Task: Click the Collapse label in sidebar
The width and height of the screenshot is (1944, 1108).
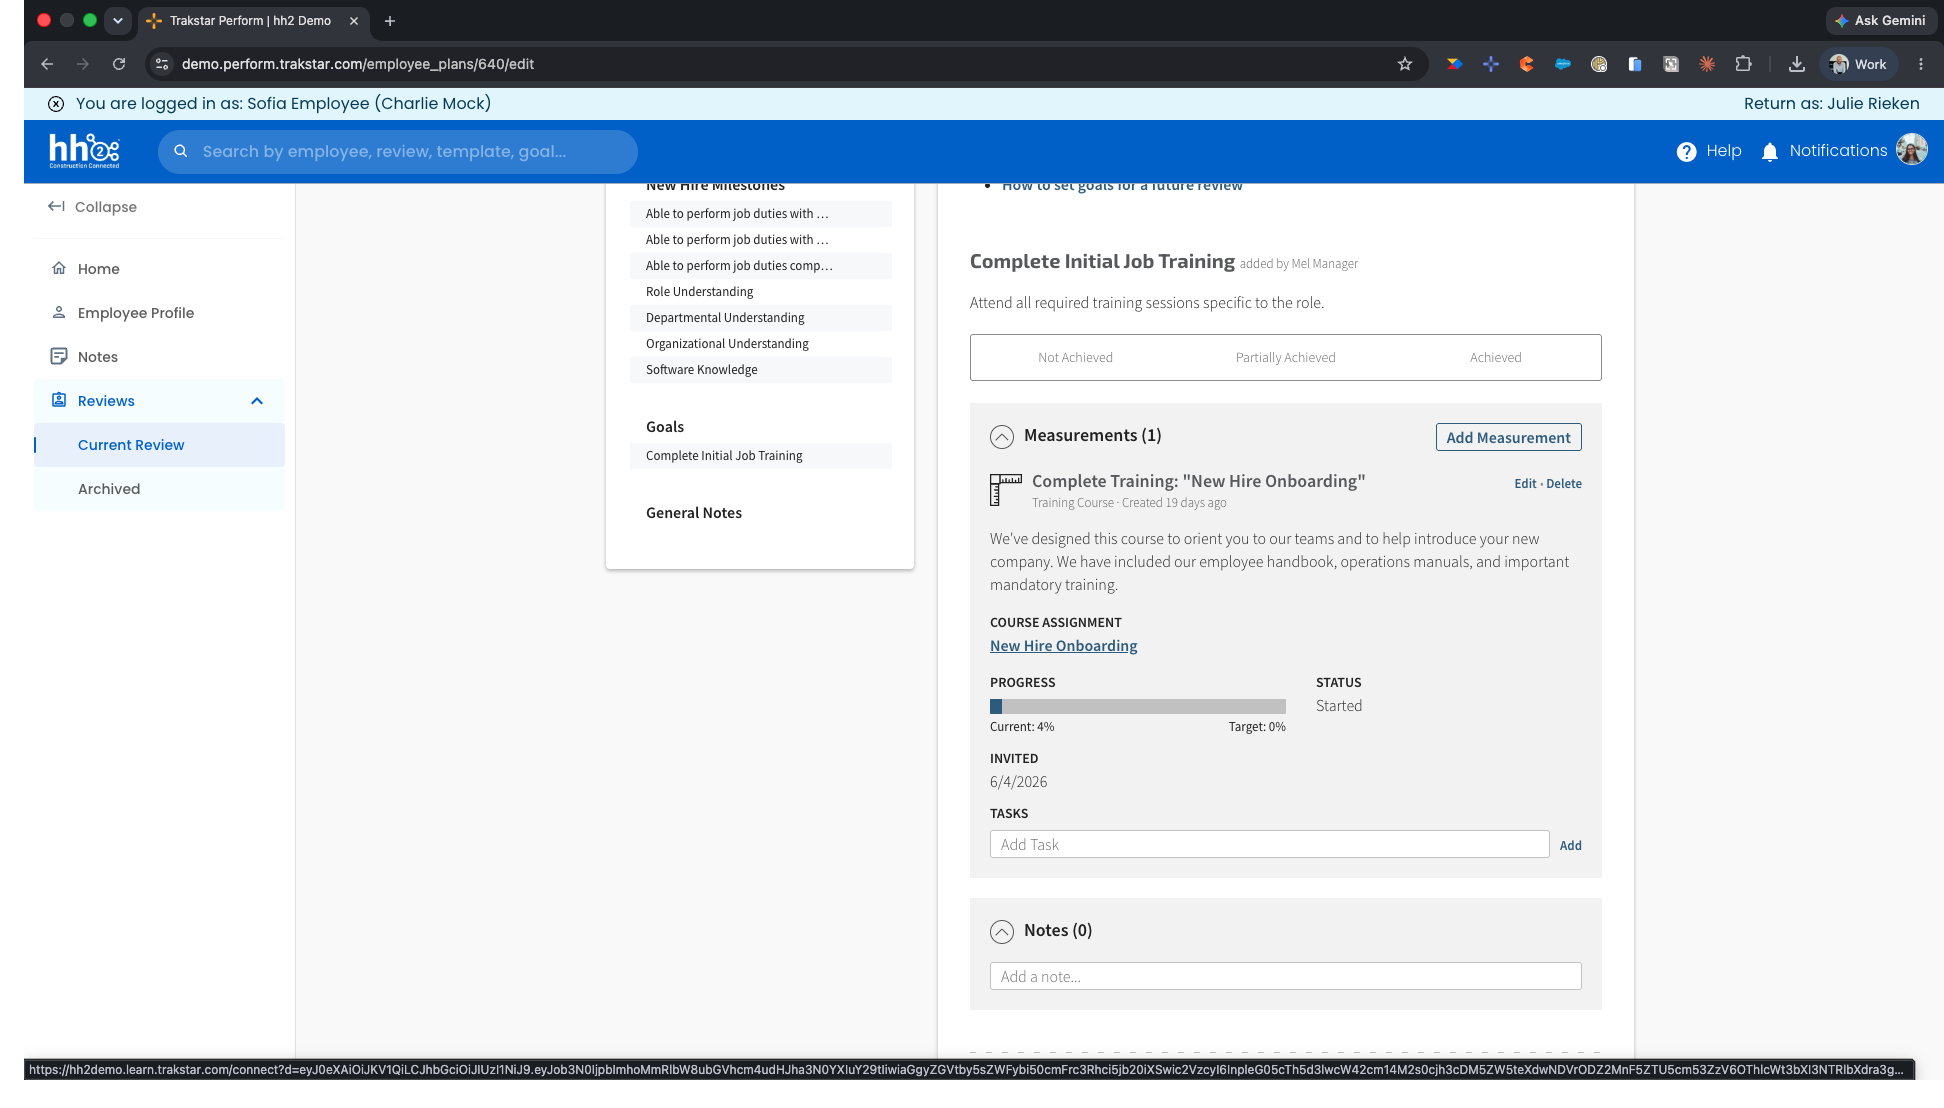Action: [x=105, y=207]
